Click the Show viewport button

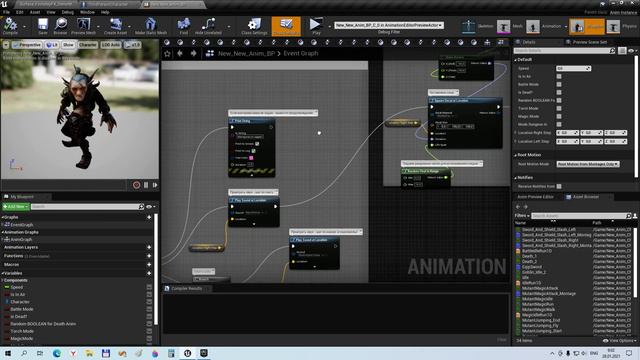(x=68, y=45)
